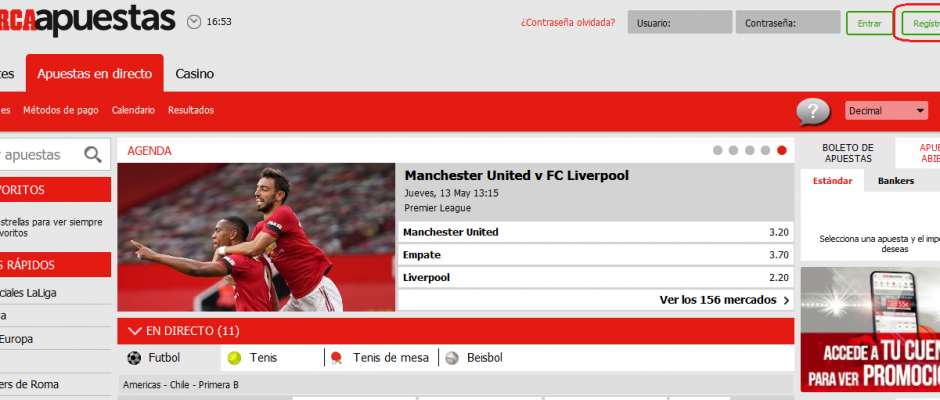The height and width of the screenshot is (400, 940).
Task: Select the Tenis ball icon
Action: 234,358
